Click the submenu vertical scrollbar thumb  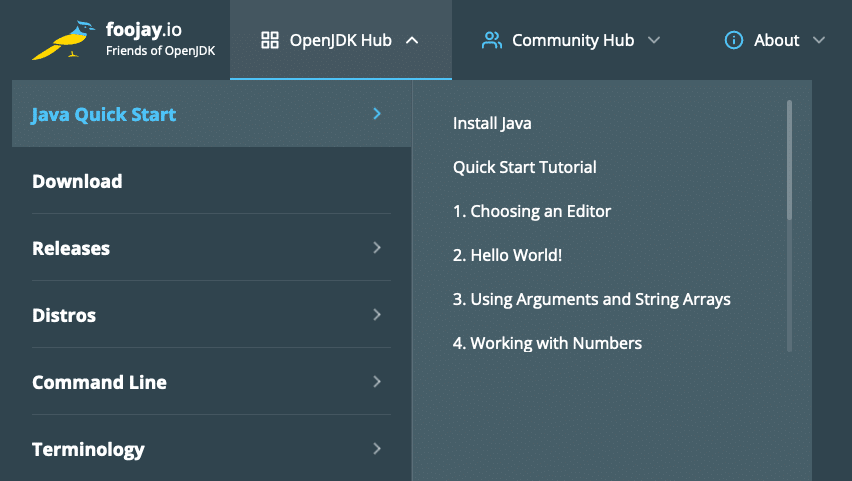pyautogui.click(x=789, y=160)
